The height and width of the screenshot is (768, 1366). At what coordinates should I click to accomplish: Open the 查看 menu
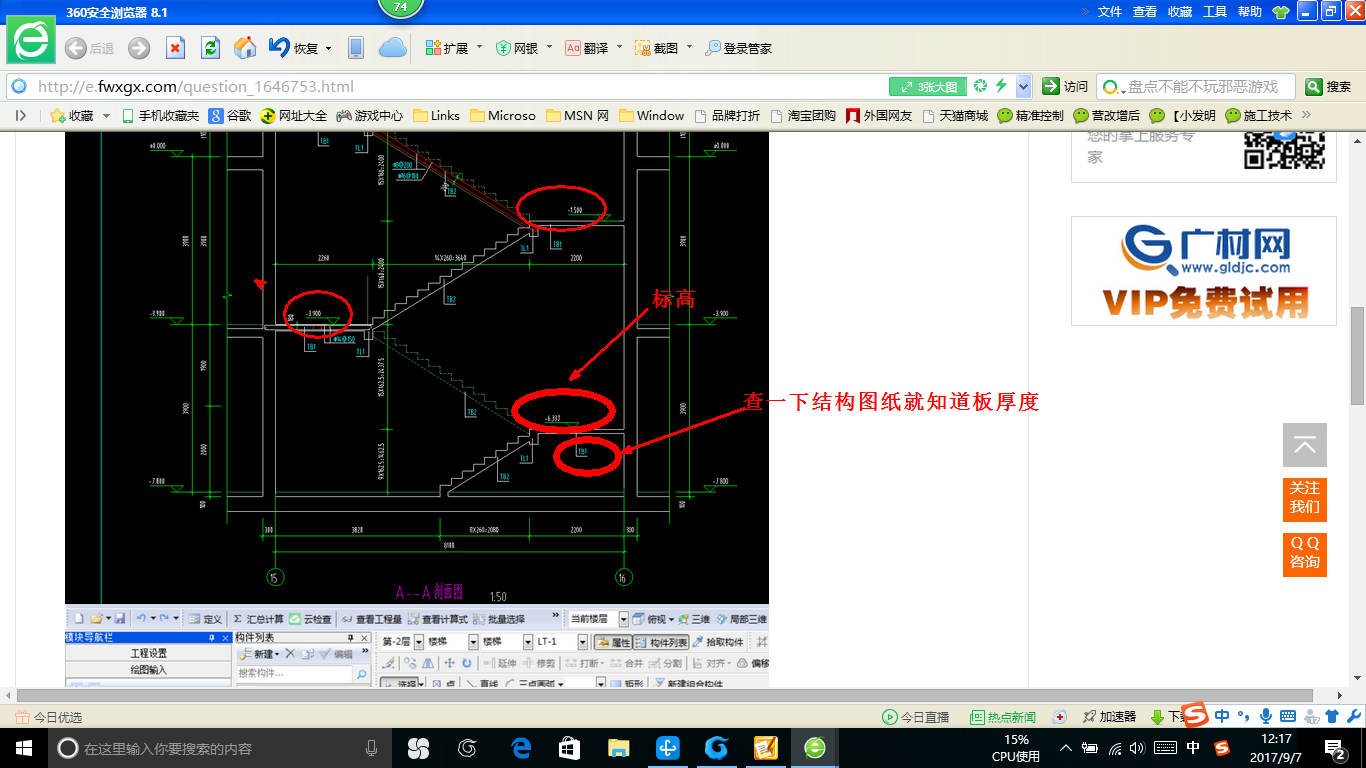(x=1145, y=12)
